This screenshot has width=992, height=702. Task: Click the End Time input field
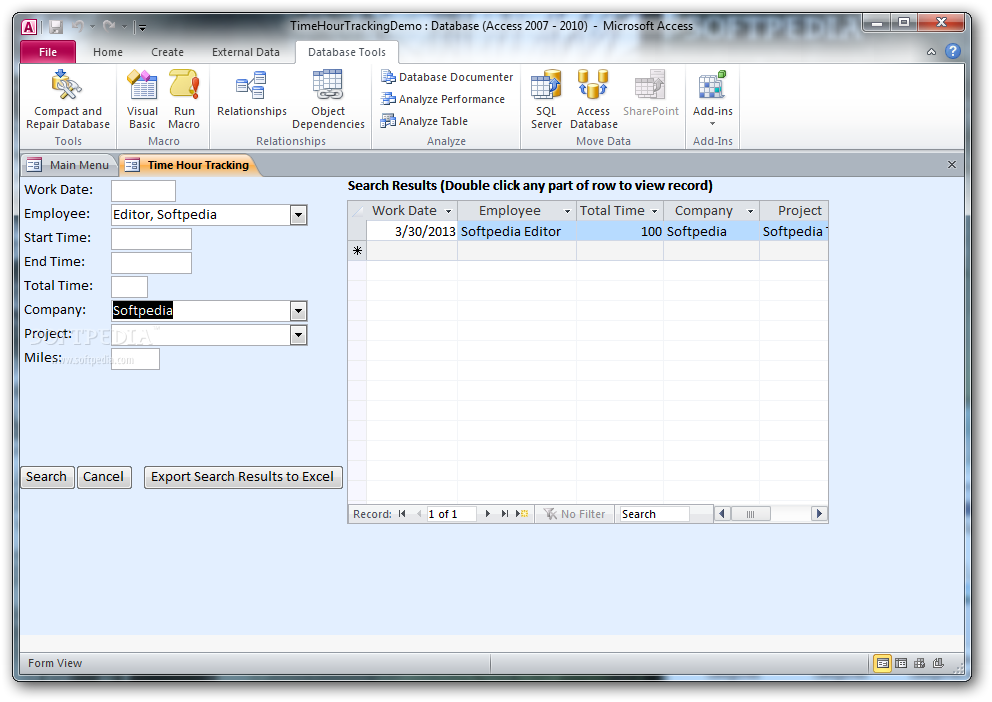(151, 263)
